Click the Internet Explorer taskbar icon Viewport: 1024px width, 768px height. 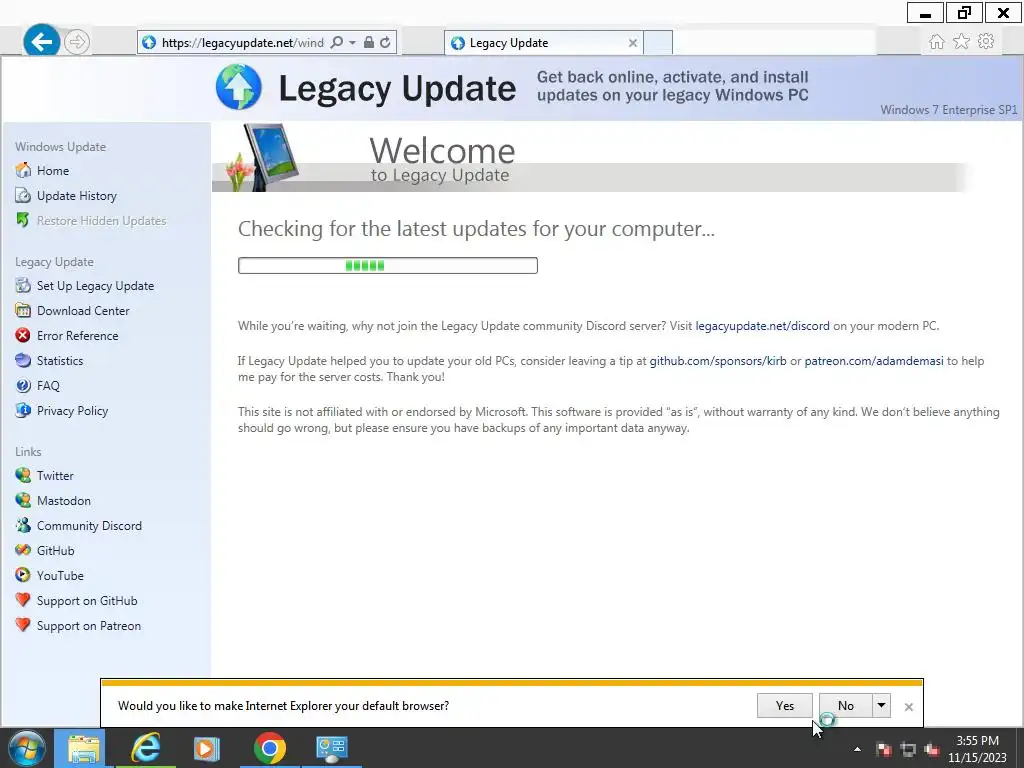pos(146,748)
